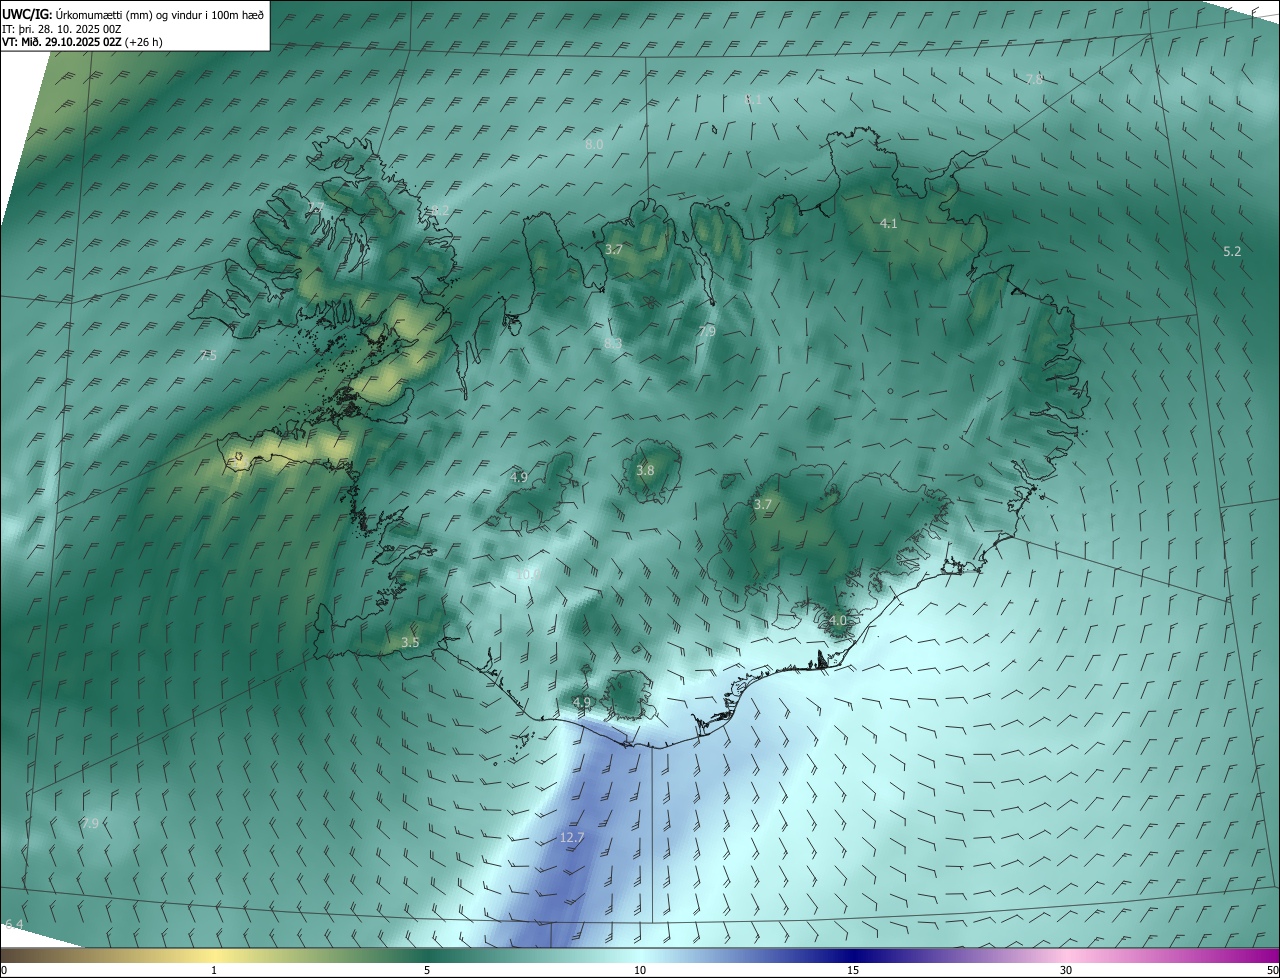Click the 3.7 value on the northern peninsula

(x=614, y=249)
